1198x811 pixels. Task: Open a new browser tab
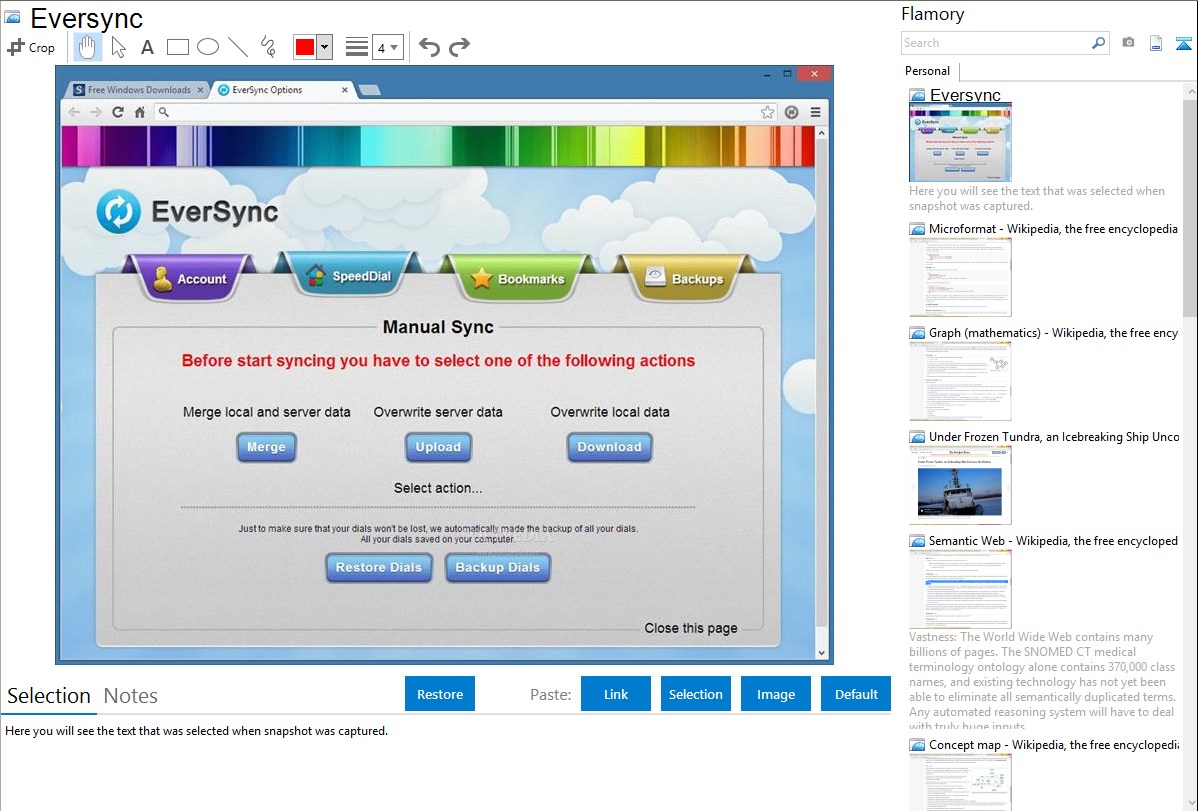pos(370,90)
